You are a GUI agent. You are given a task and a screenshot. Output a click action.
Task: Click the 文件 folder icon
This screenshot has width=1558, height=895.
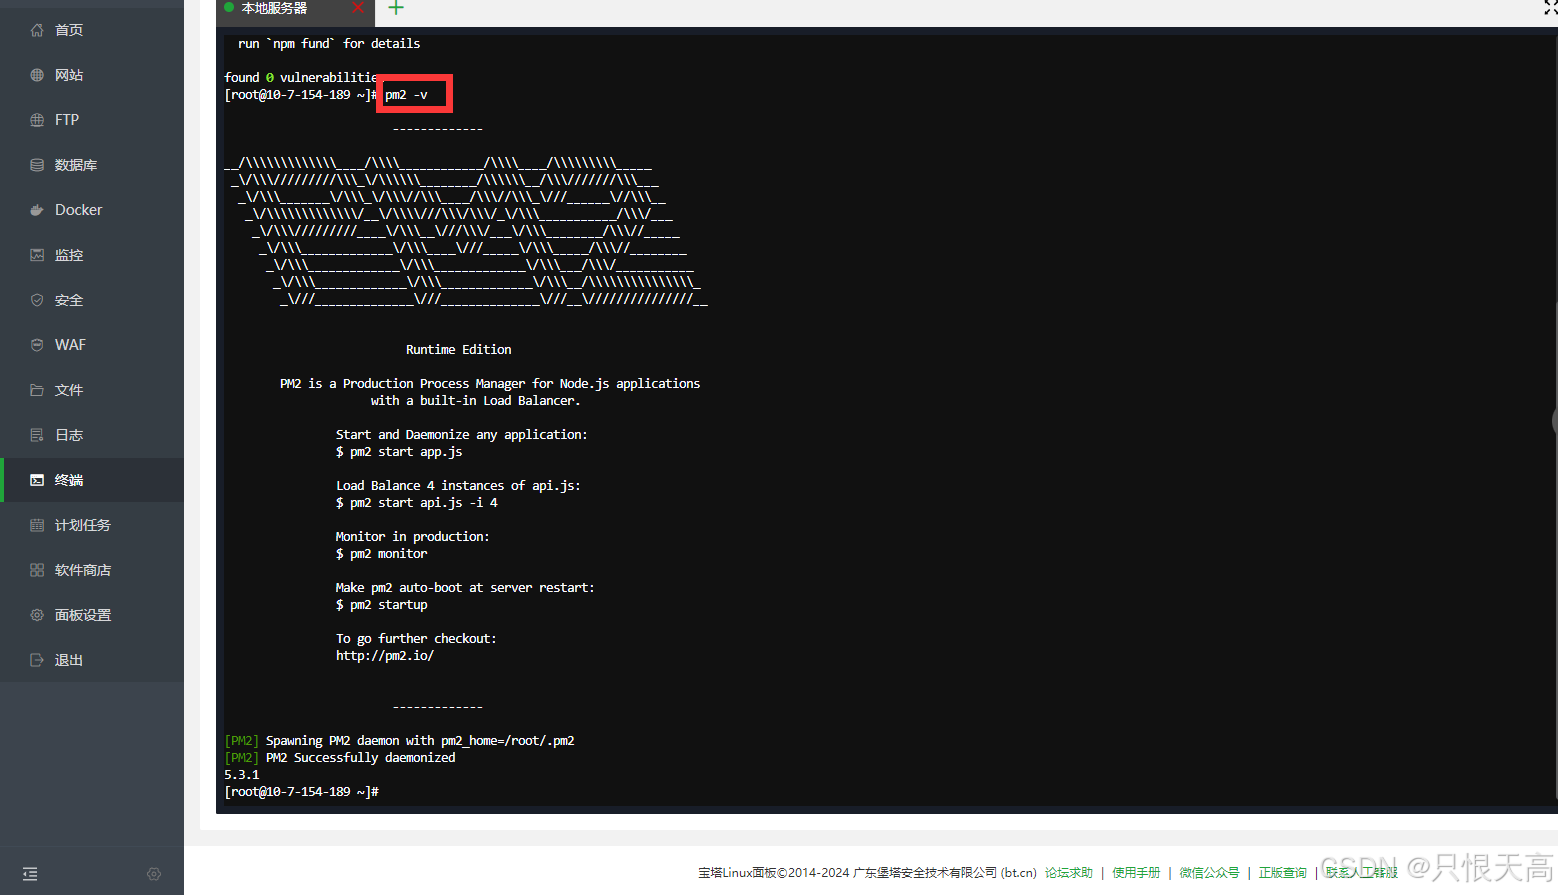tap(37, 390)
